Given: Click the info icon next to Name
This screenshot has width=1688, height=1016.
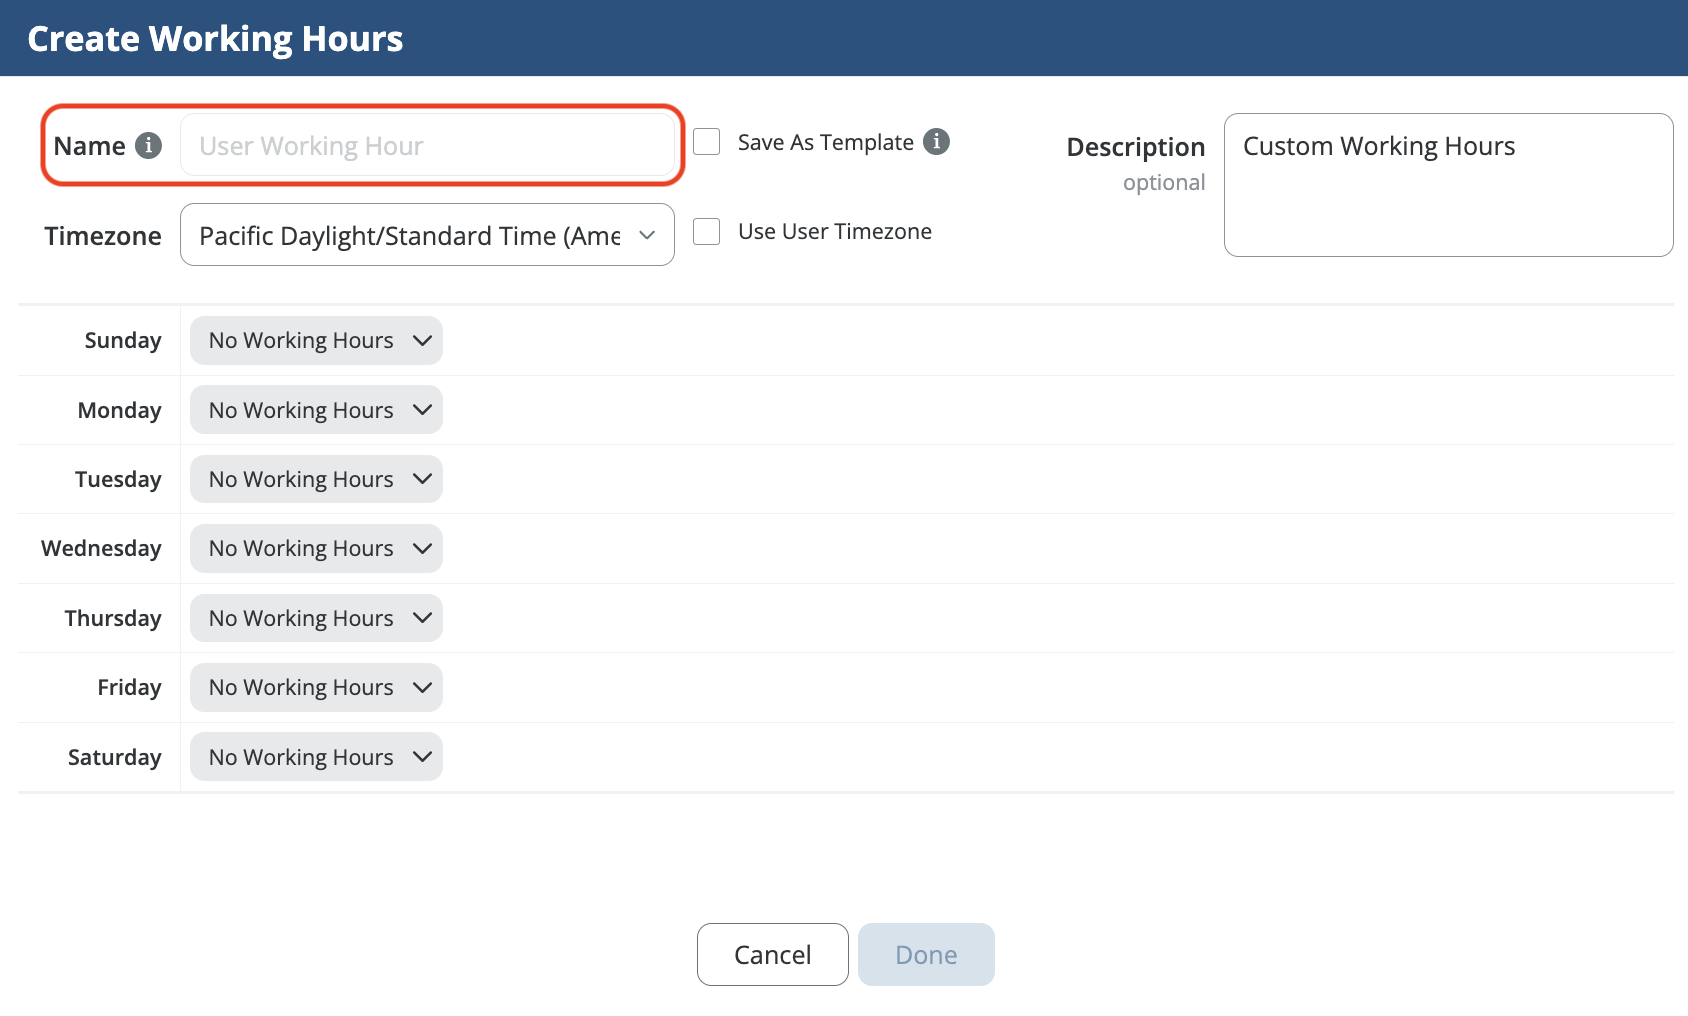Looking at the screenshot, I should click(x=148, y=146).
